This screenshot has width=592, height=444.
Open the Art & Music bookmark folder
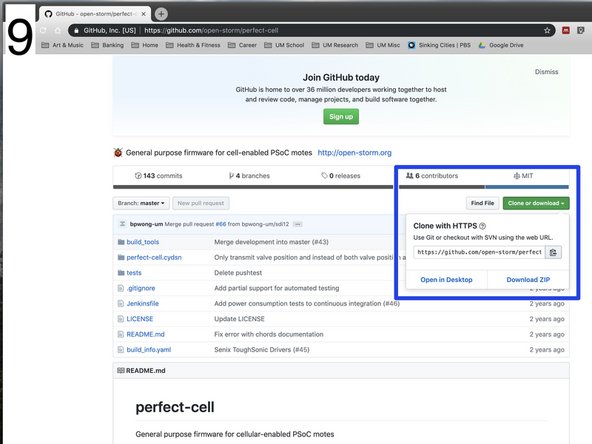click(62, 45)
